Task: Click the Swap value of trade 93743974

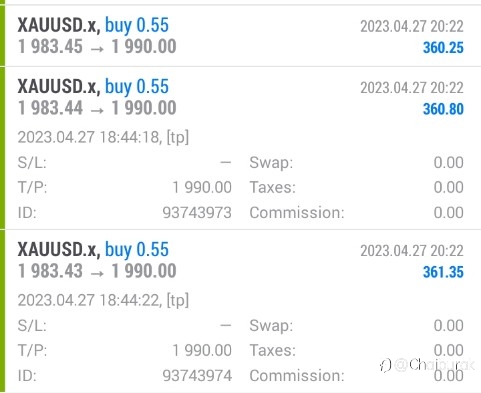Action: 448,325
